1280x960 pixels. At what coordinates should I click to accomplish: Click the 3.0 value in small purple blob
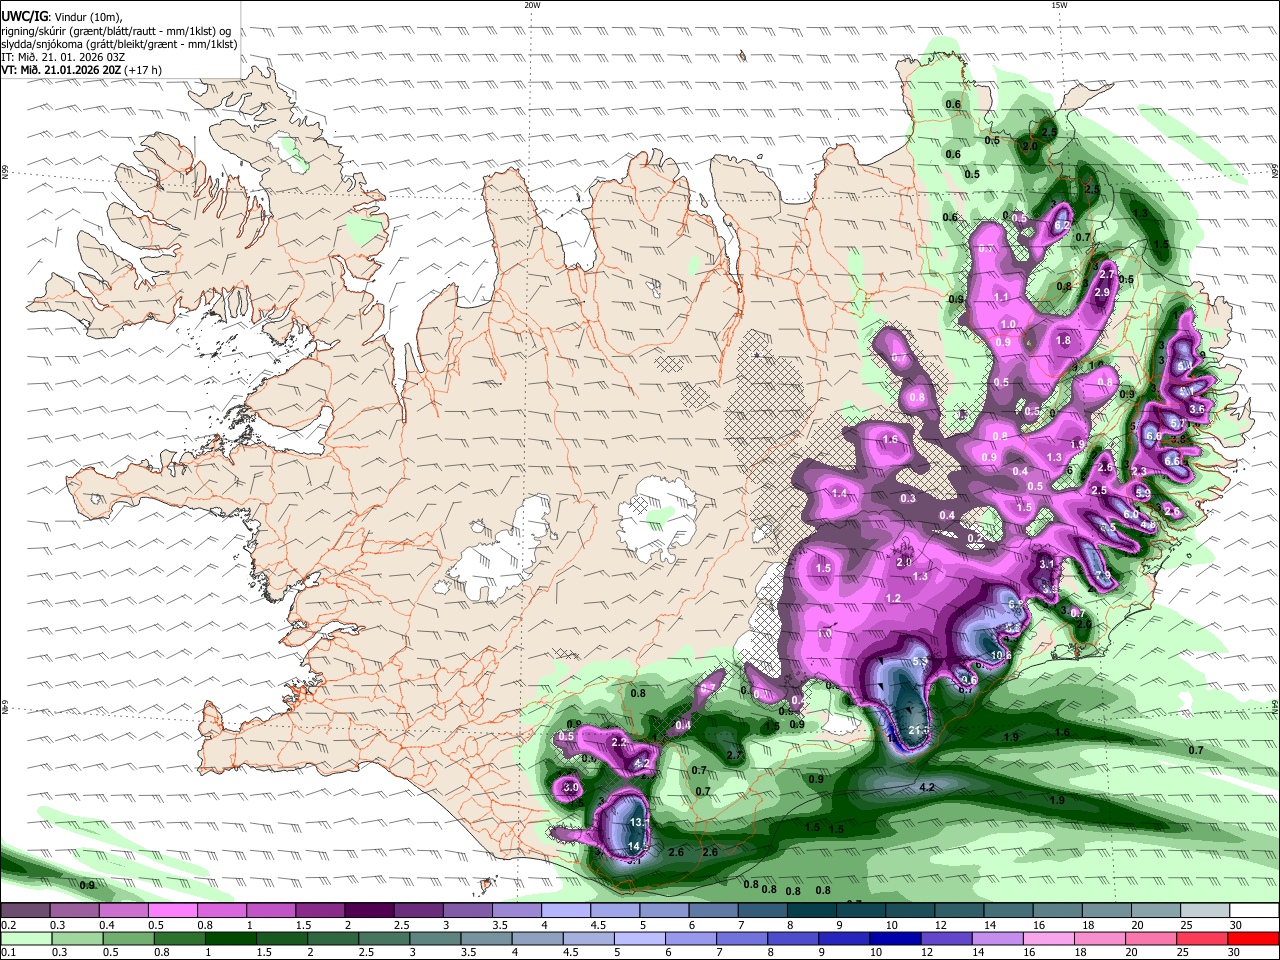tap(571, 788)
